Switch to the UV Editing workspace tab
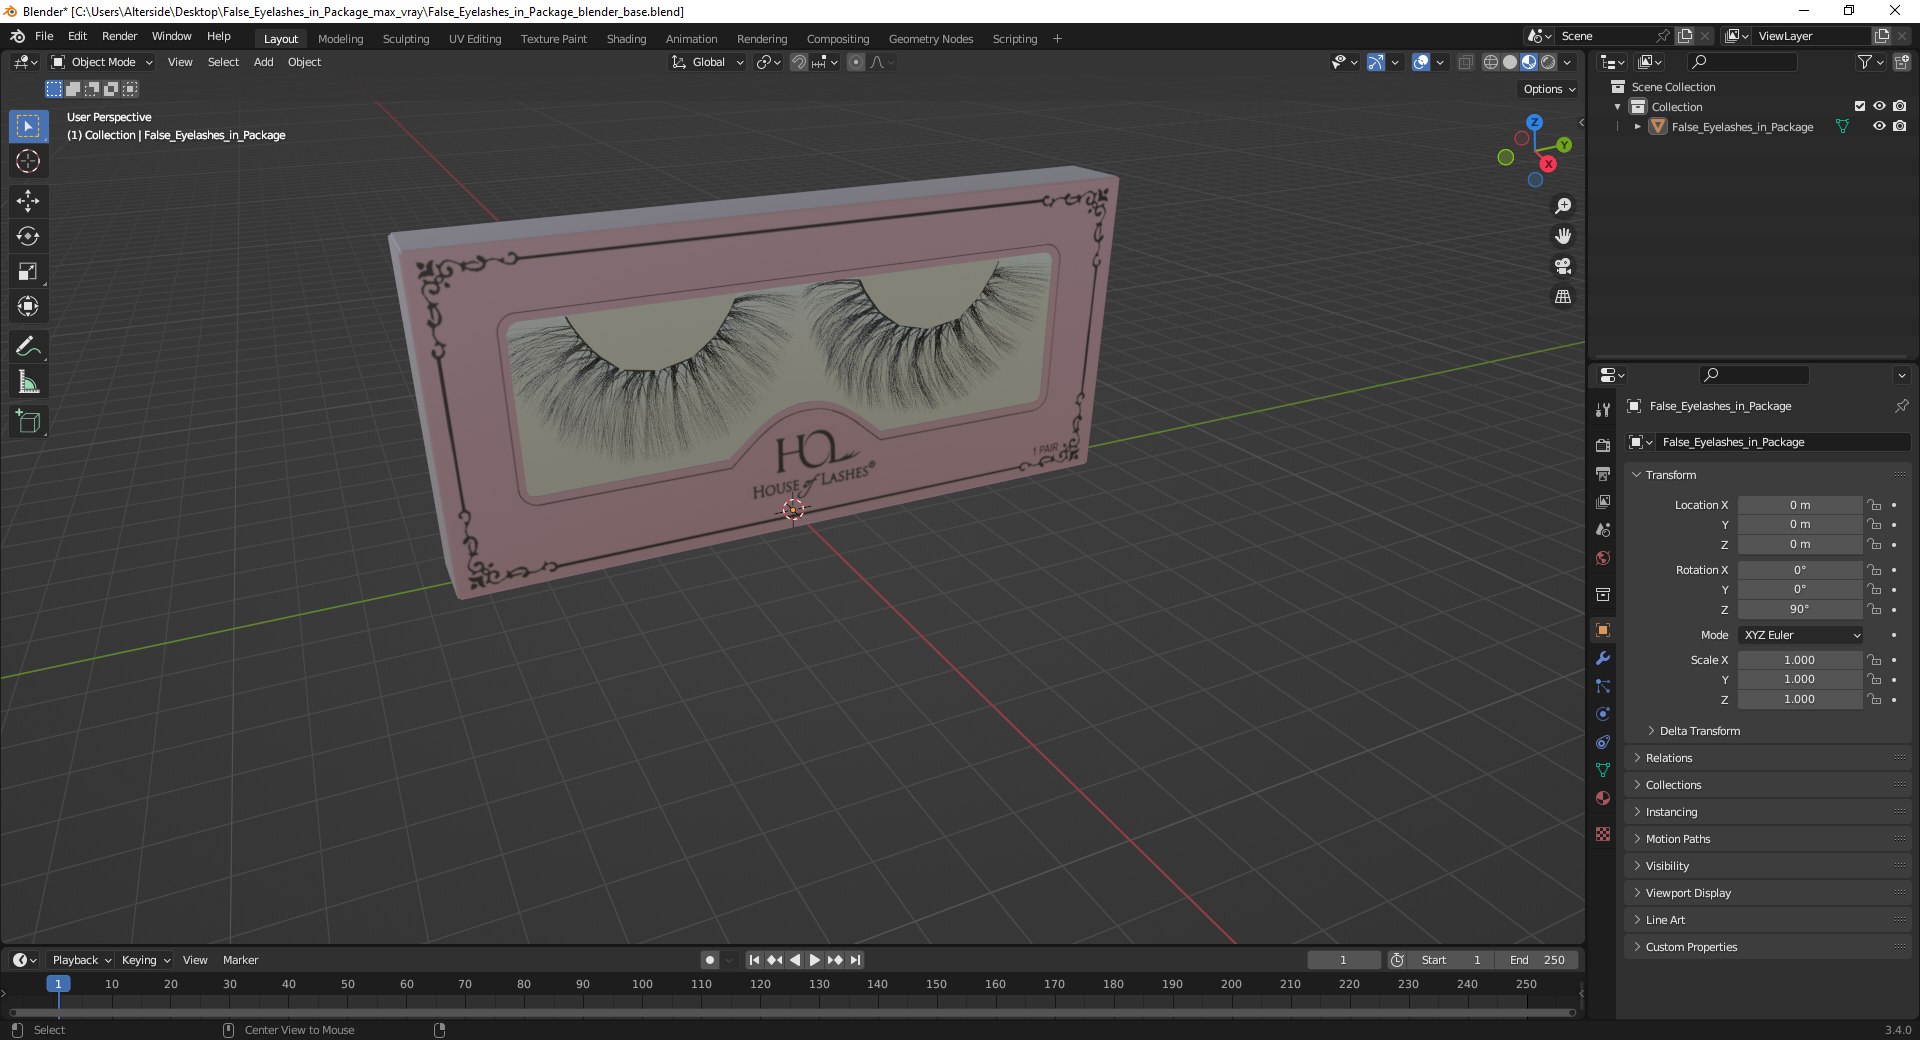Image resolution: width=1920 pixels, height=1040 pixels. tap(475, 39)
